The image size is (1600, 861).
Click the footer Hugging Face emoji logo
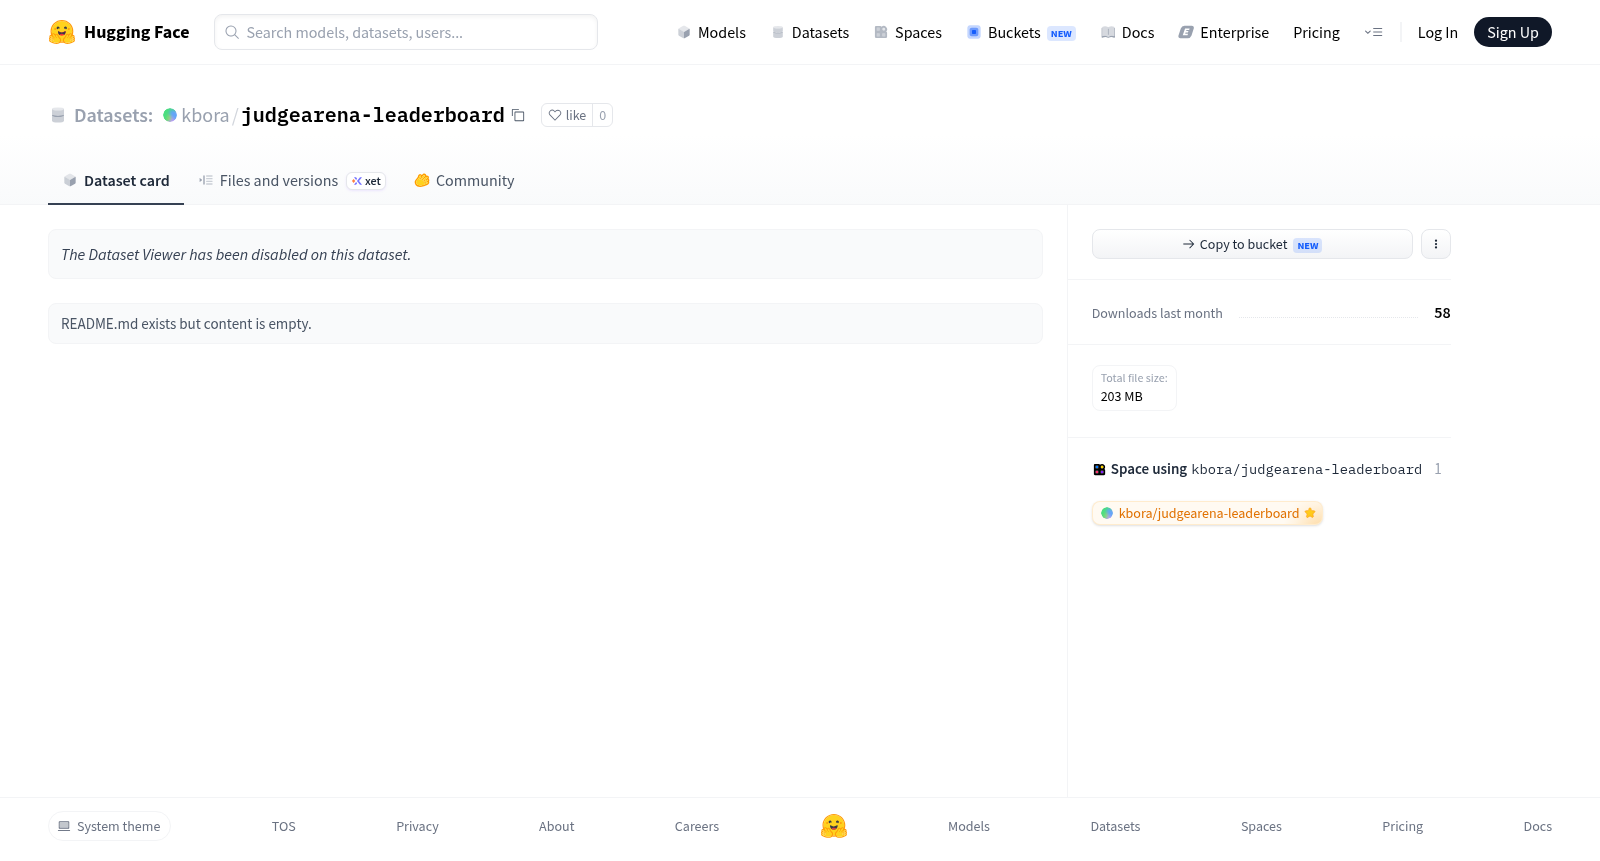pos(834,826)
